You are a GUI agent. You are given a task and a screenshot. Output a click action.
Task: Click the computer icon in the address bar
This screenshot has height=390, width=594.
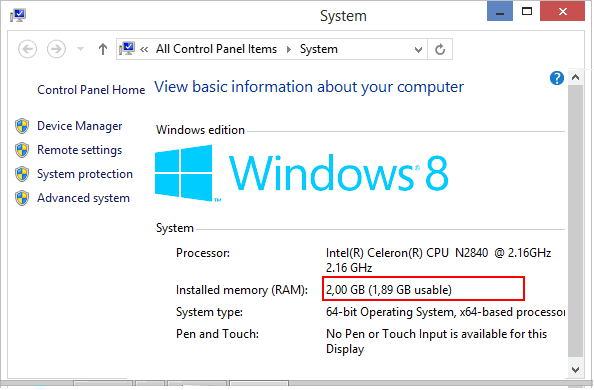tap(127, 49)
